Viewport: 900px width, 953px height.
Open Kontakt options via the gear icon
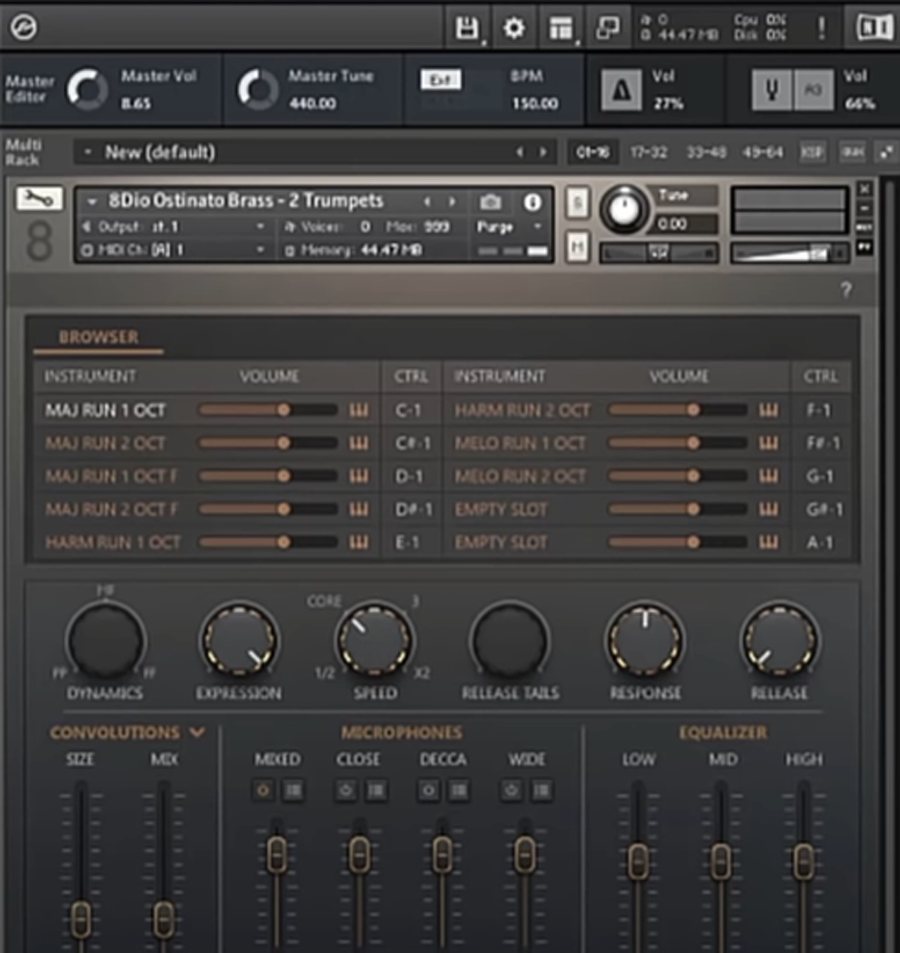(514, 28)
